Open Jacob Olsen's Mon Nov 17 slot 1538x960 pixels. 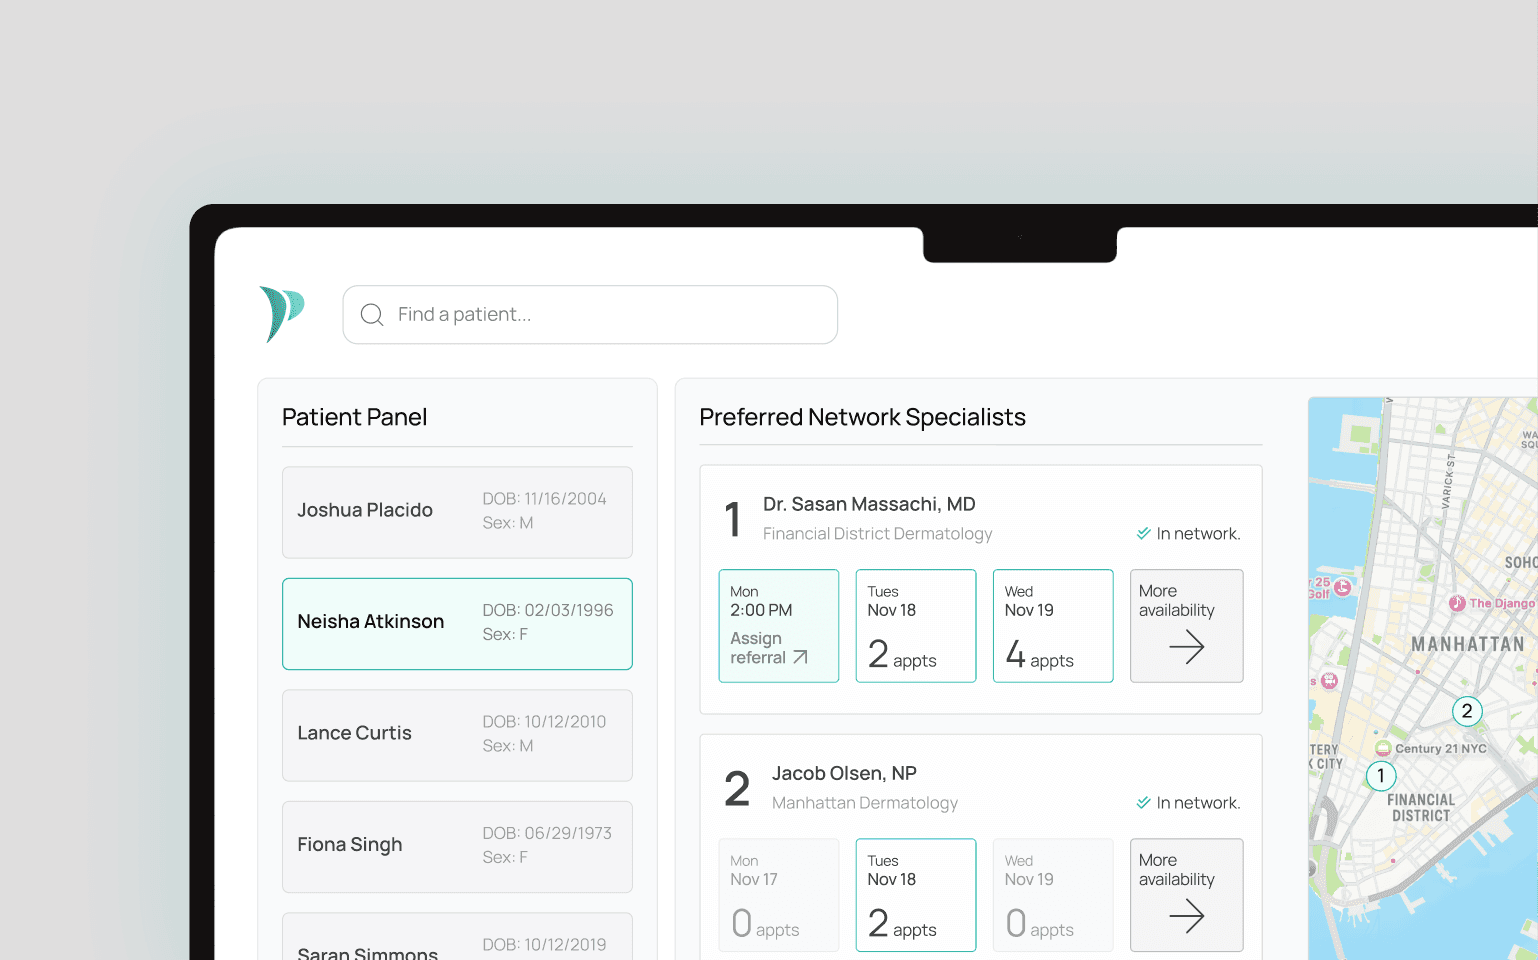click(779, 895)
